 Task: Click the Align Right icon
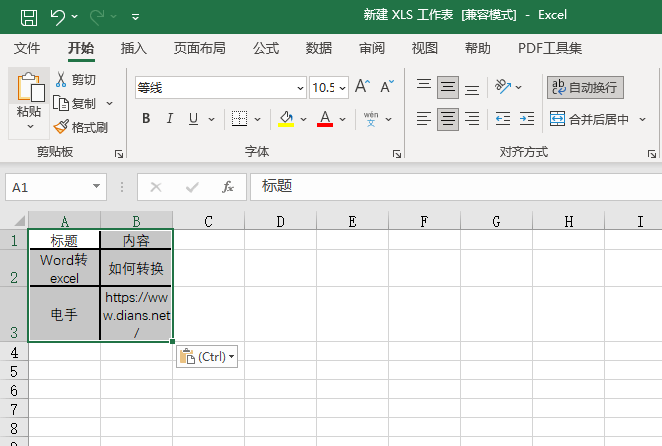[472, 119]
